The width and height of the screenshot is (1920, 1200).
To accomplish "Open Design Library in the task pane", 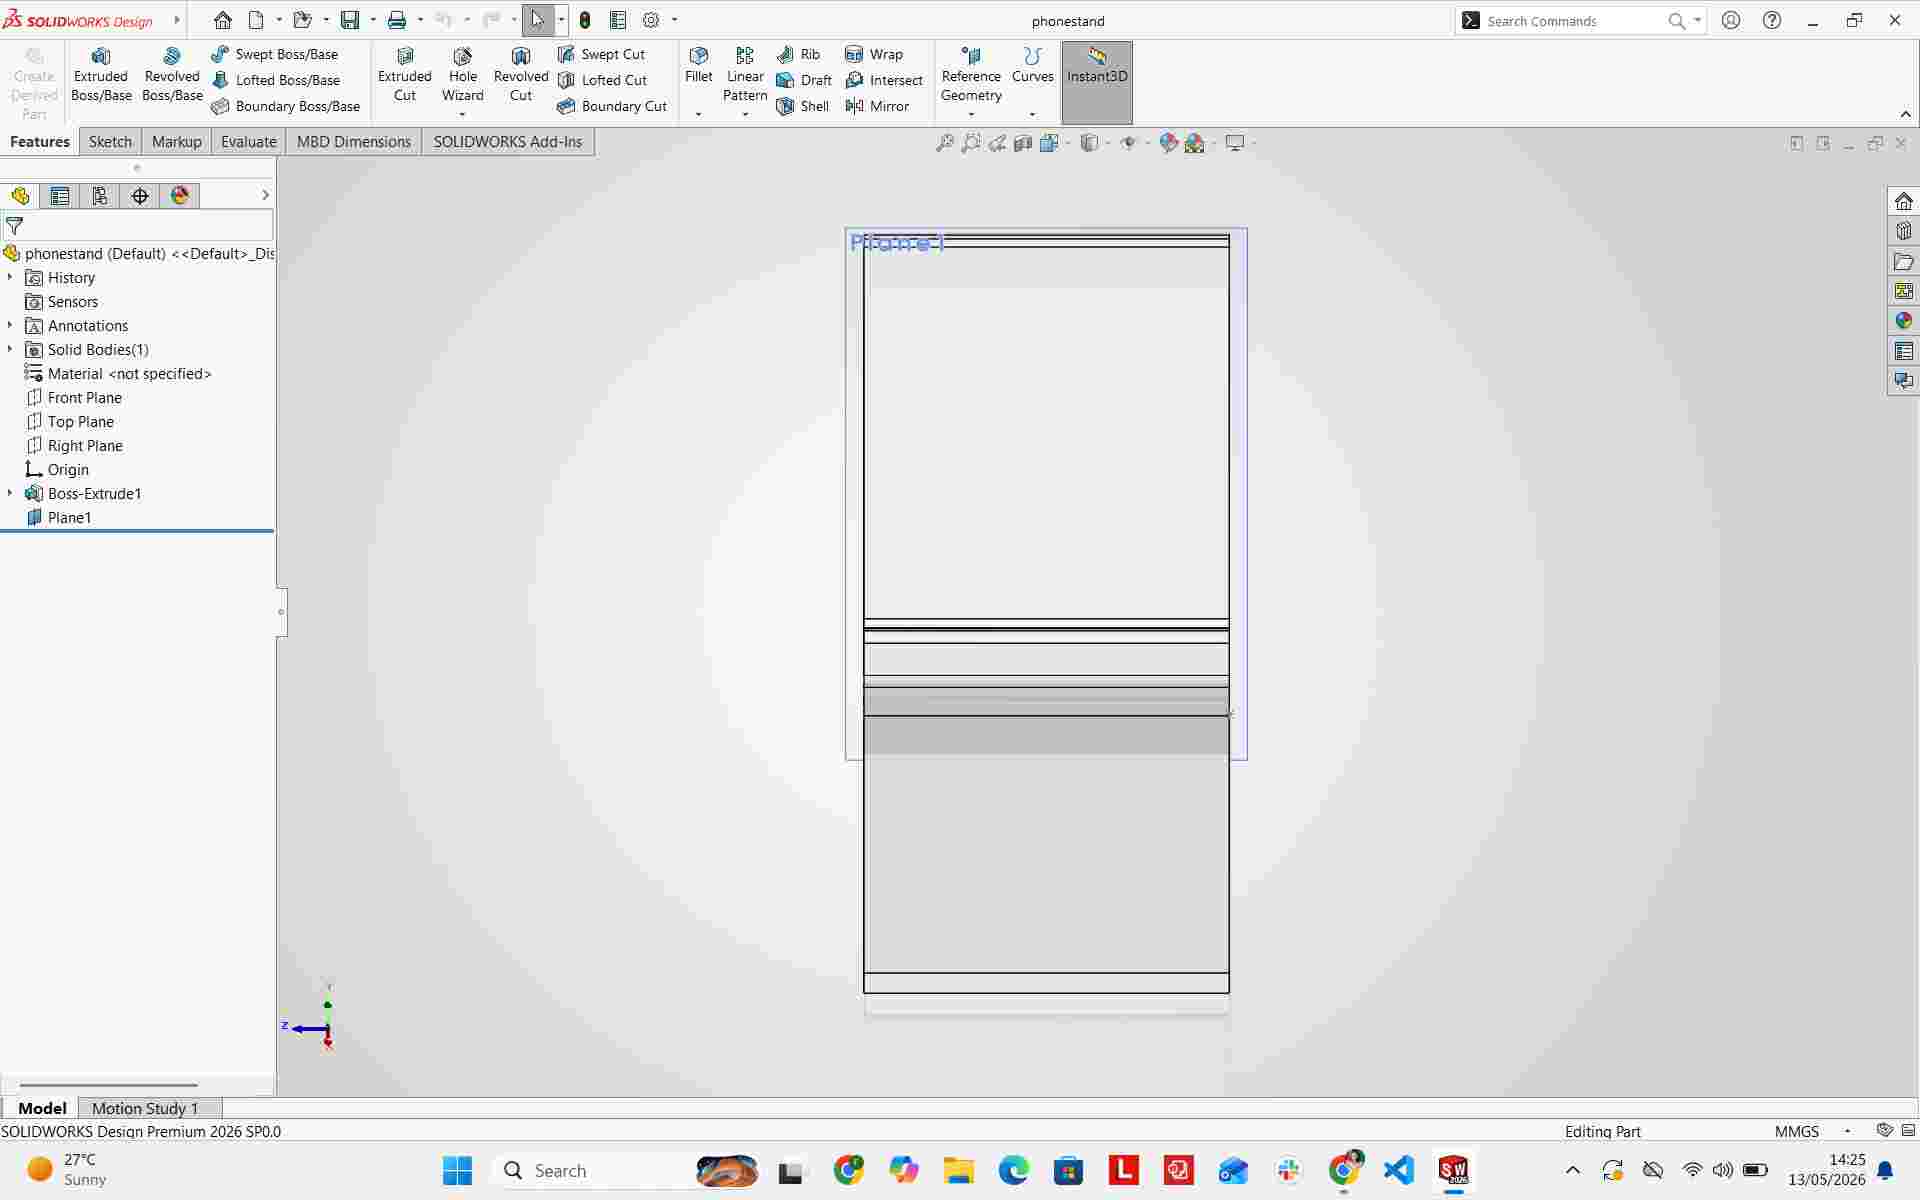I will (1903, 230).
